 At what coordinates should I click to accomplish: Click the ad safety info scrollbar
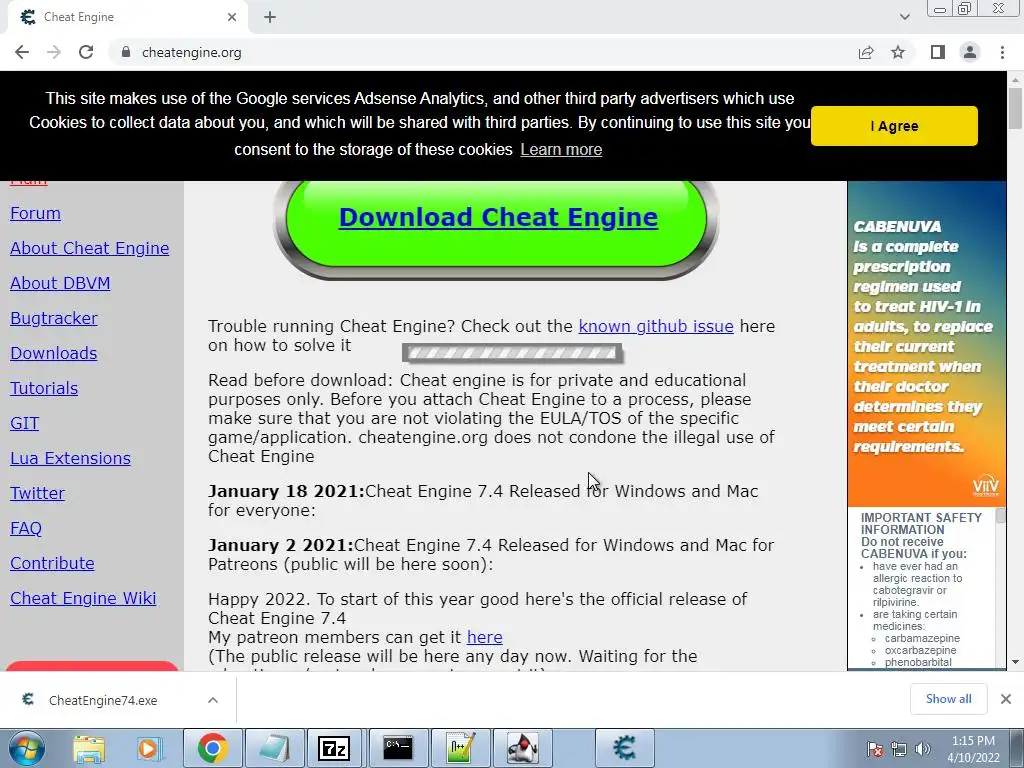point(1000,517)
